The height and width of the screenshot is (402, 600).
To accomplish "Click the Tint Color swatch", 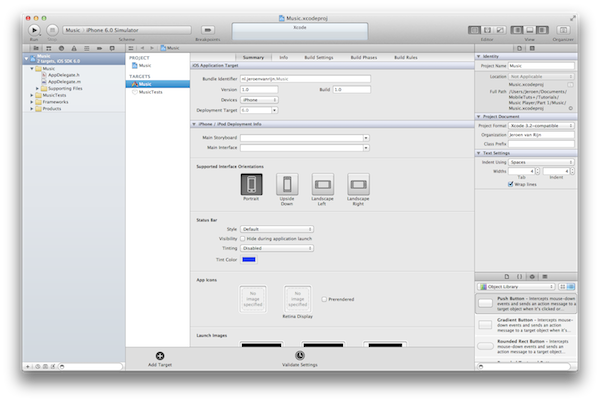I will pos(249,260).
